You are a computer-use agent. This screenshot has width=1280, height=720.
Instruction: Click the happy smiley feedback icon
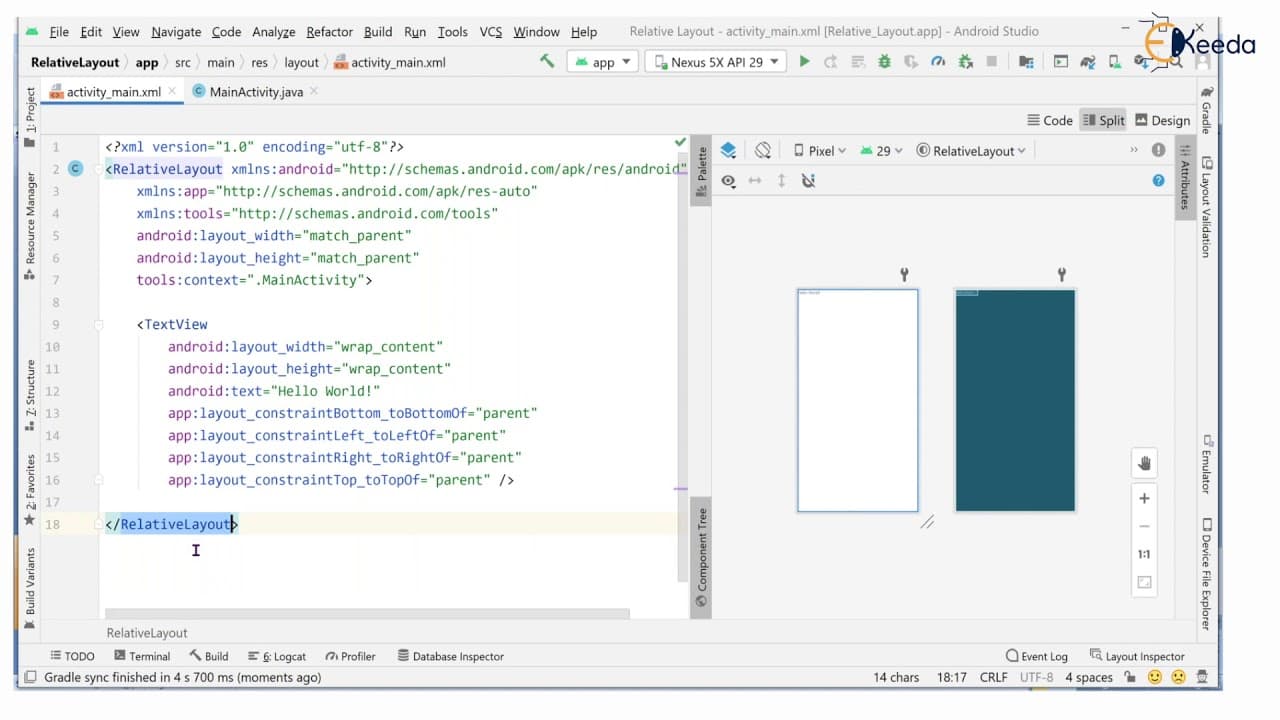pyautogui.click(x=1155, y=677)
